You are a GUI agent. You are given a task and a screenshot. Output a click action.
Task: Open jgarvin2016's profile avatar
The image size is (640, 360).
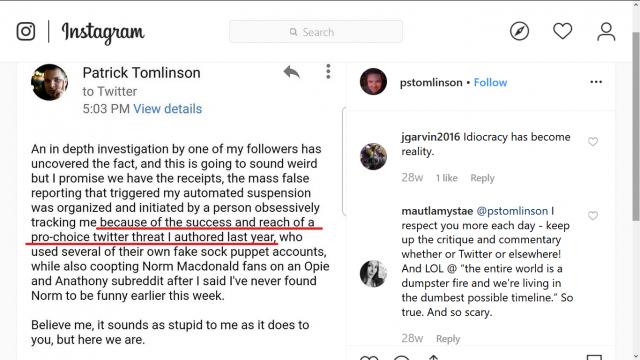click(373, 156)
